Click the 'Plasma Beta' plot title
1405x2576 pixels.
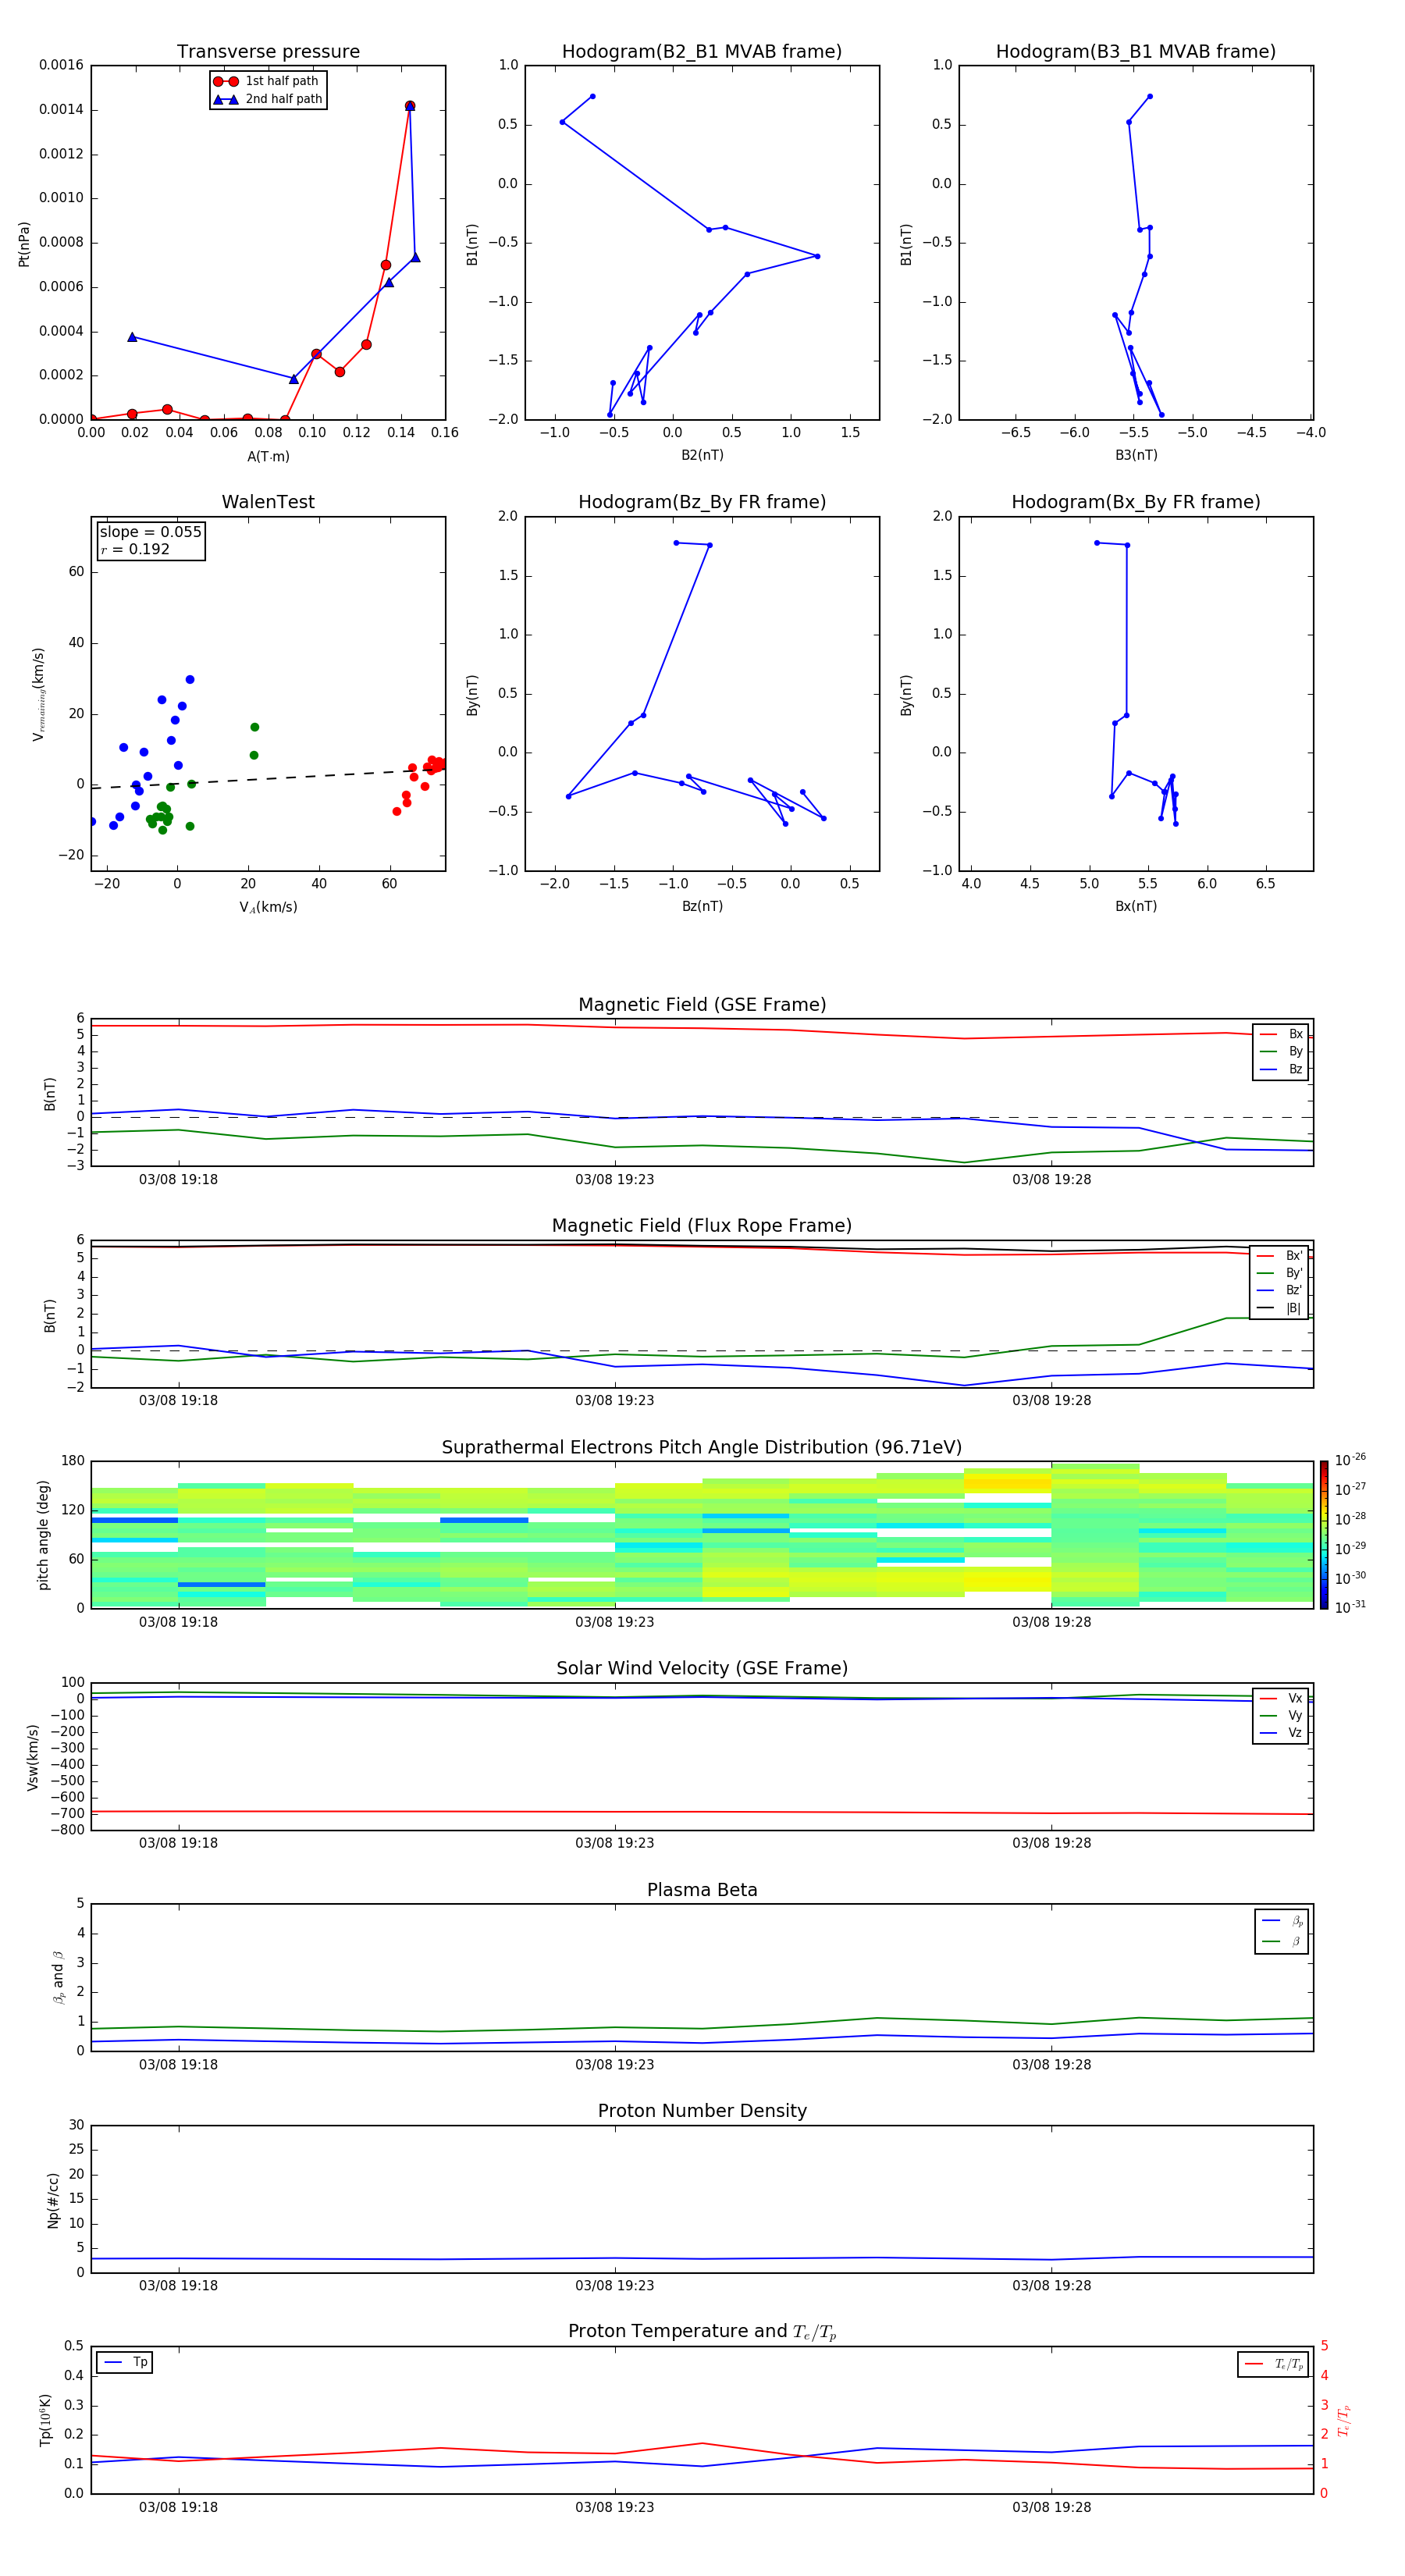click(702, 1890)
